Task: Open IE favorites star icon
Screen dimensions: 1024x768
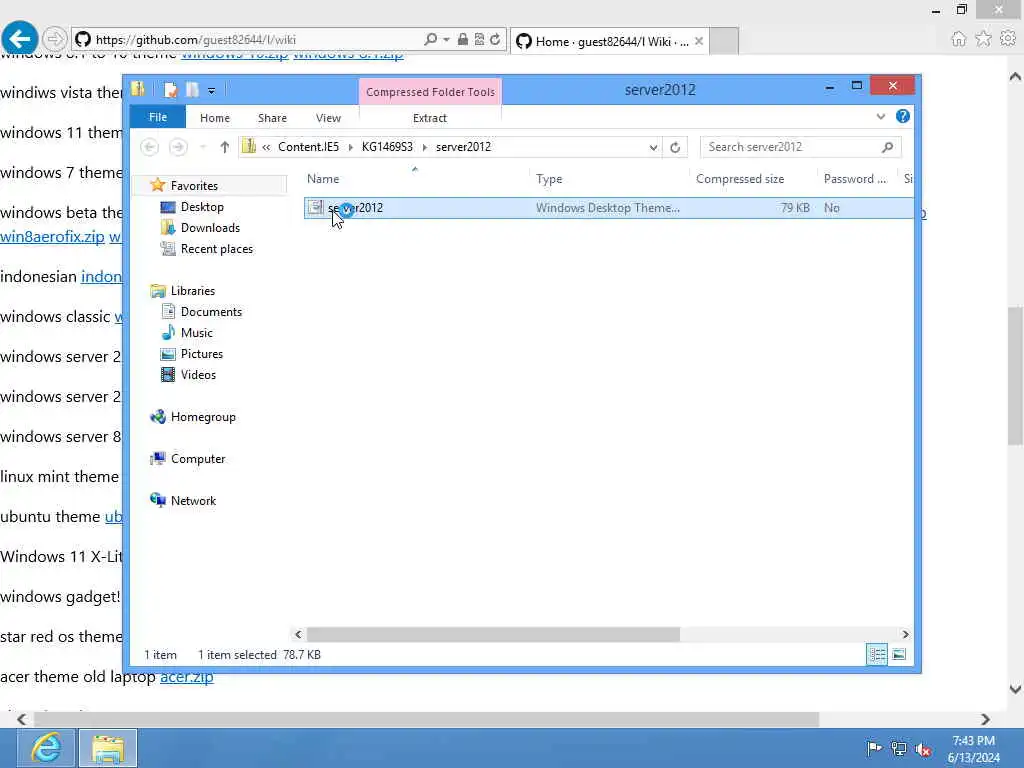Action: tap(983, 39)
